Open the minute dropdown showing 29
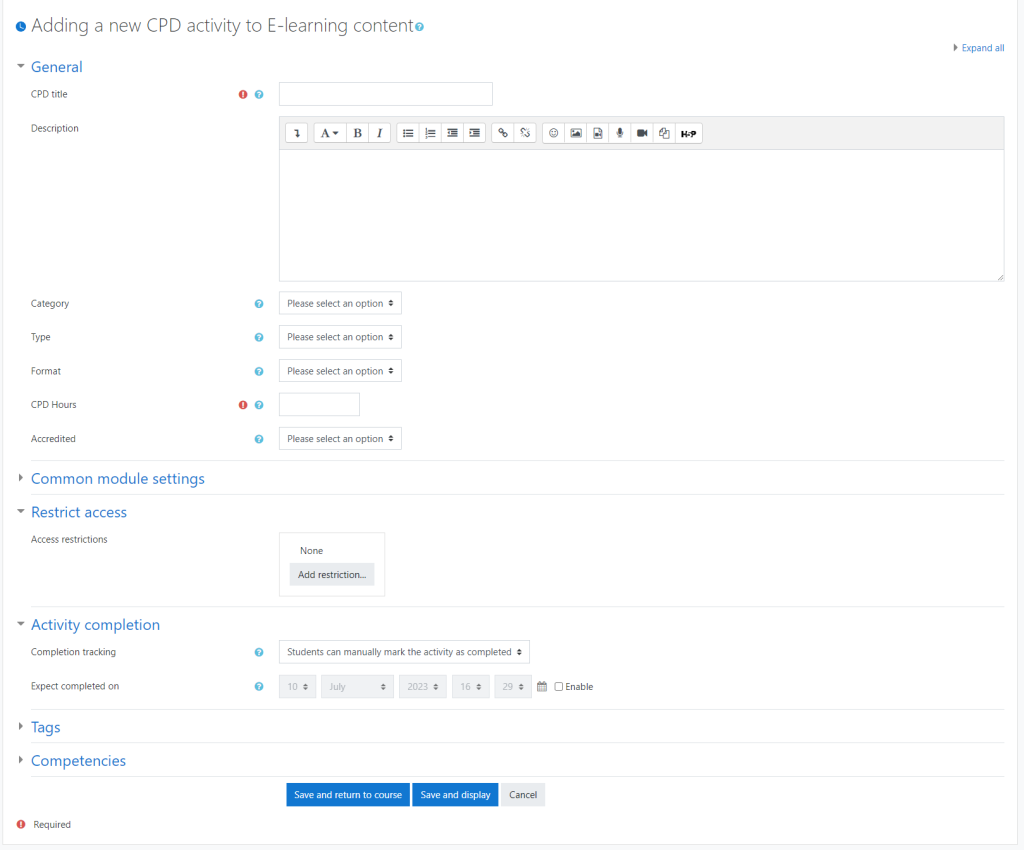Image resolution: width=1024 pixels, height=850 pixels. point(513,687)
